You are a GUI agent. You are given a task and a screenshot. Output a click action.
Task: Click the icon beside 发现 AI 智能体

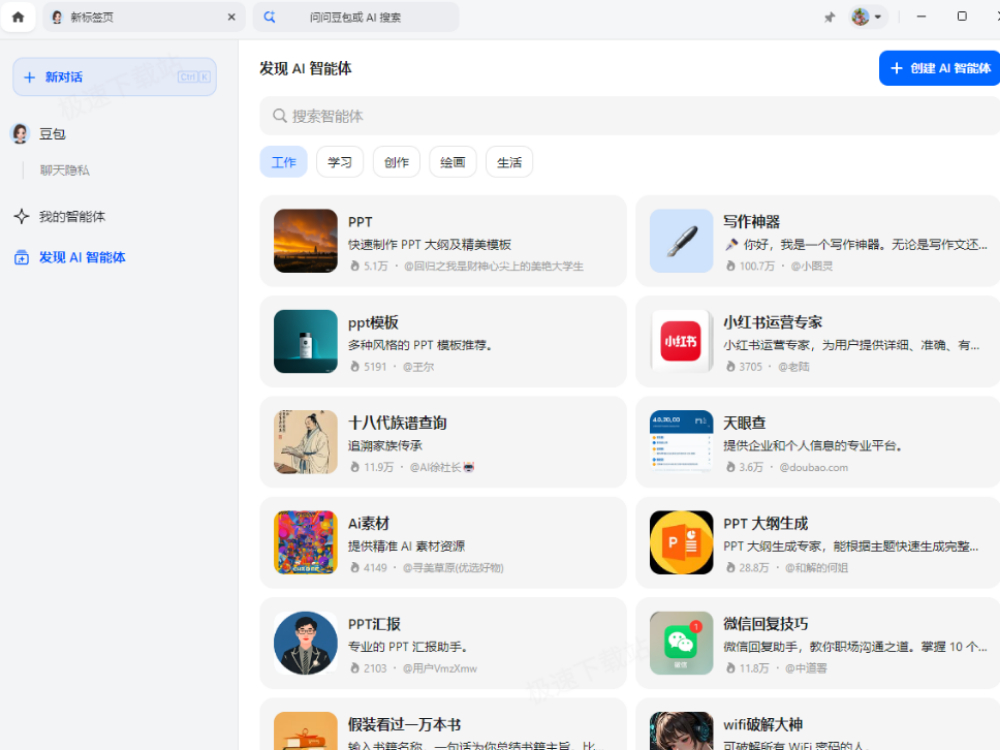pos(22,258)
